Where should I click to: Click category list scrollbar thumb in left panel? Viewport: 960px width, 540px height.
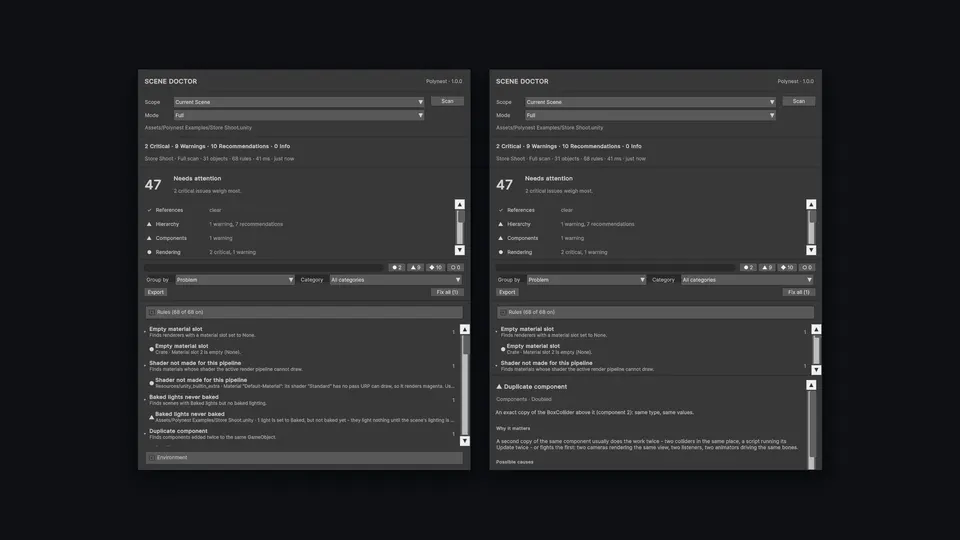pyautogui.click(x=460, y=217)
